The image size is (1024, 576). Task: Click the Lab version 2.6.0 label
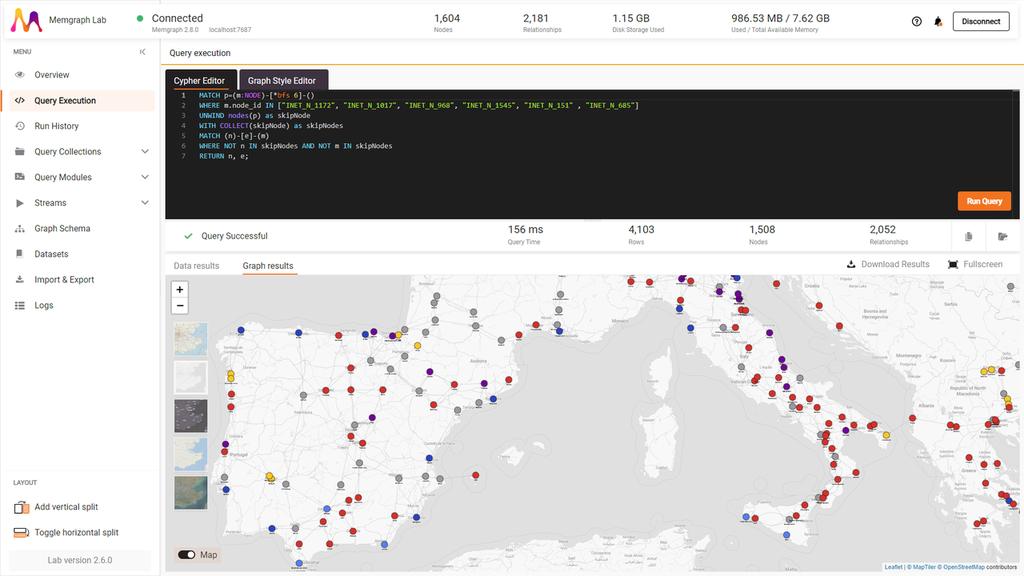(80, 560)
